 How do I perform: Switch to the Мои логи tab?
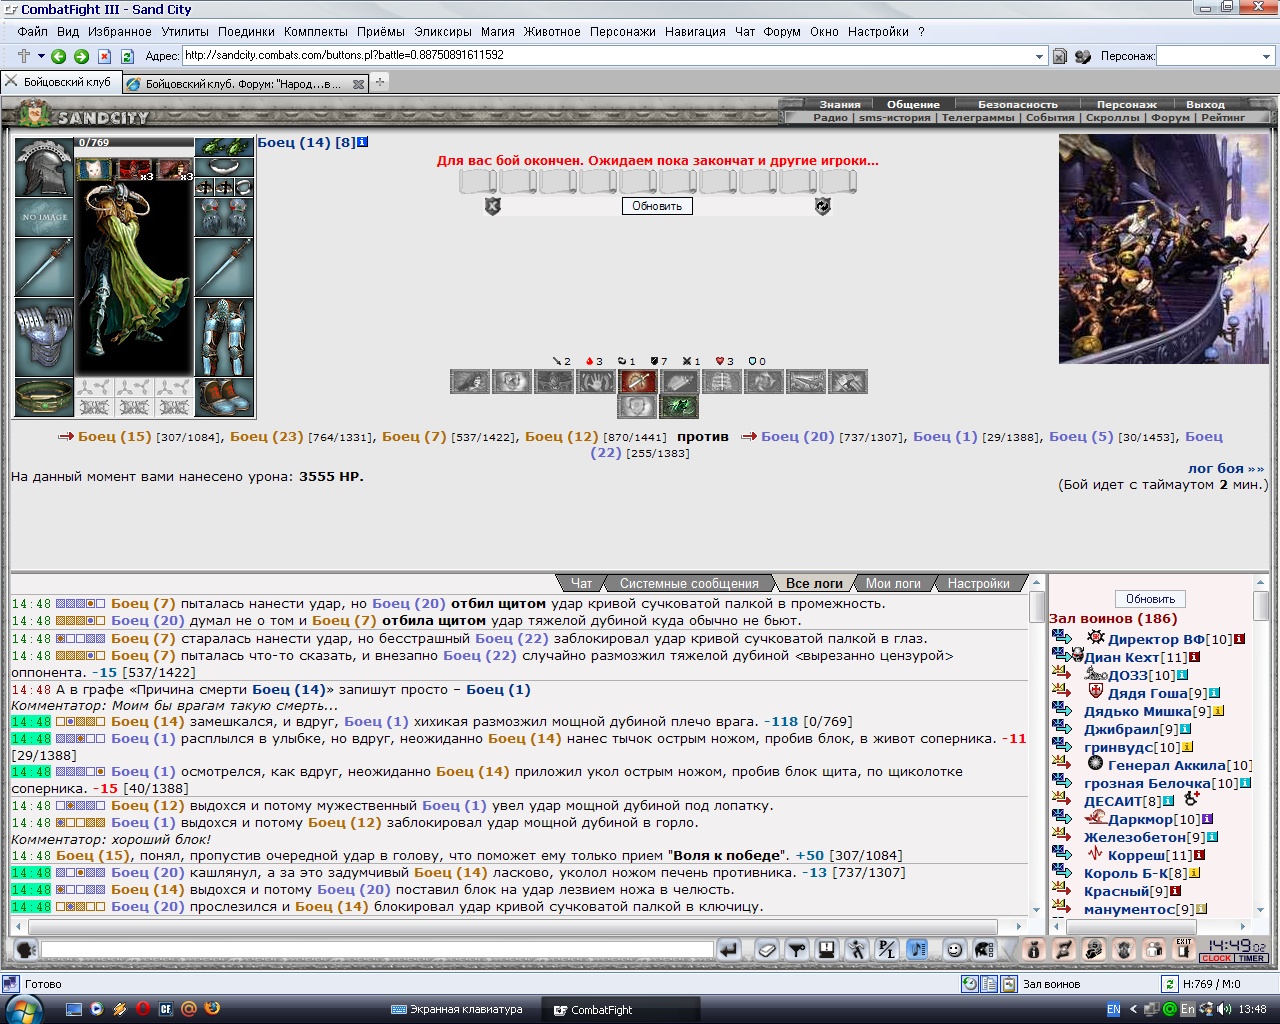point(893,583)
